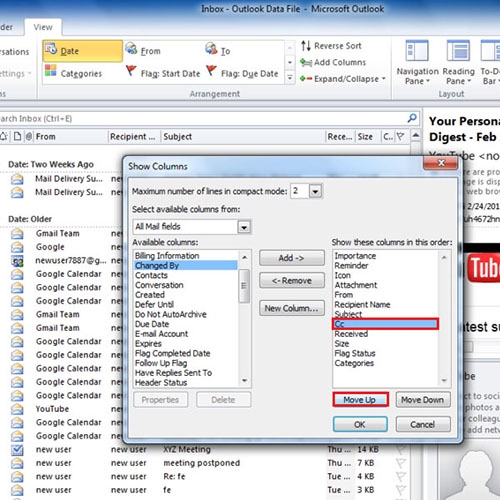Click shown columns list scroll up arrow
The image size is (500, 500).
444,257
